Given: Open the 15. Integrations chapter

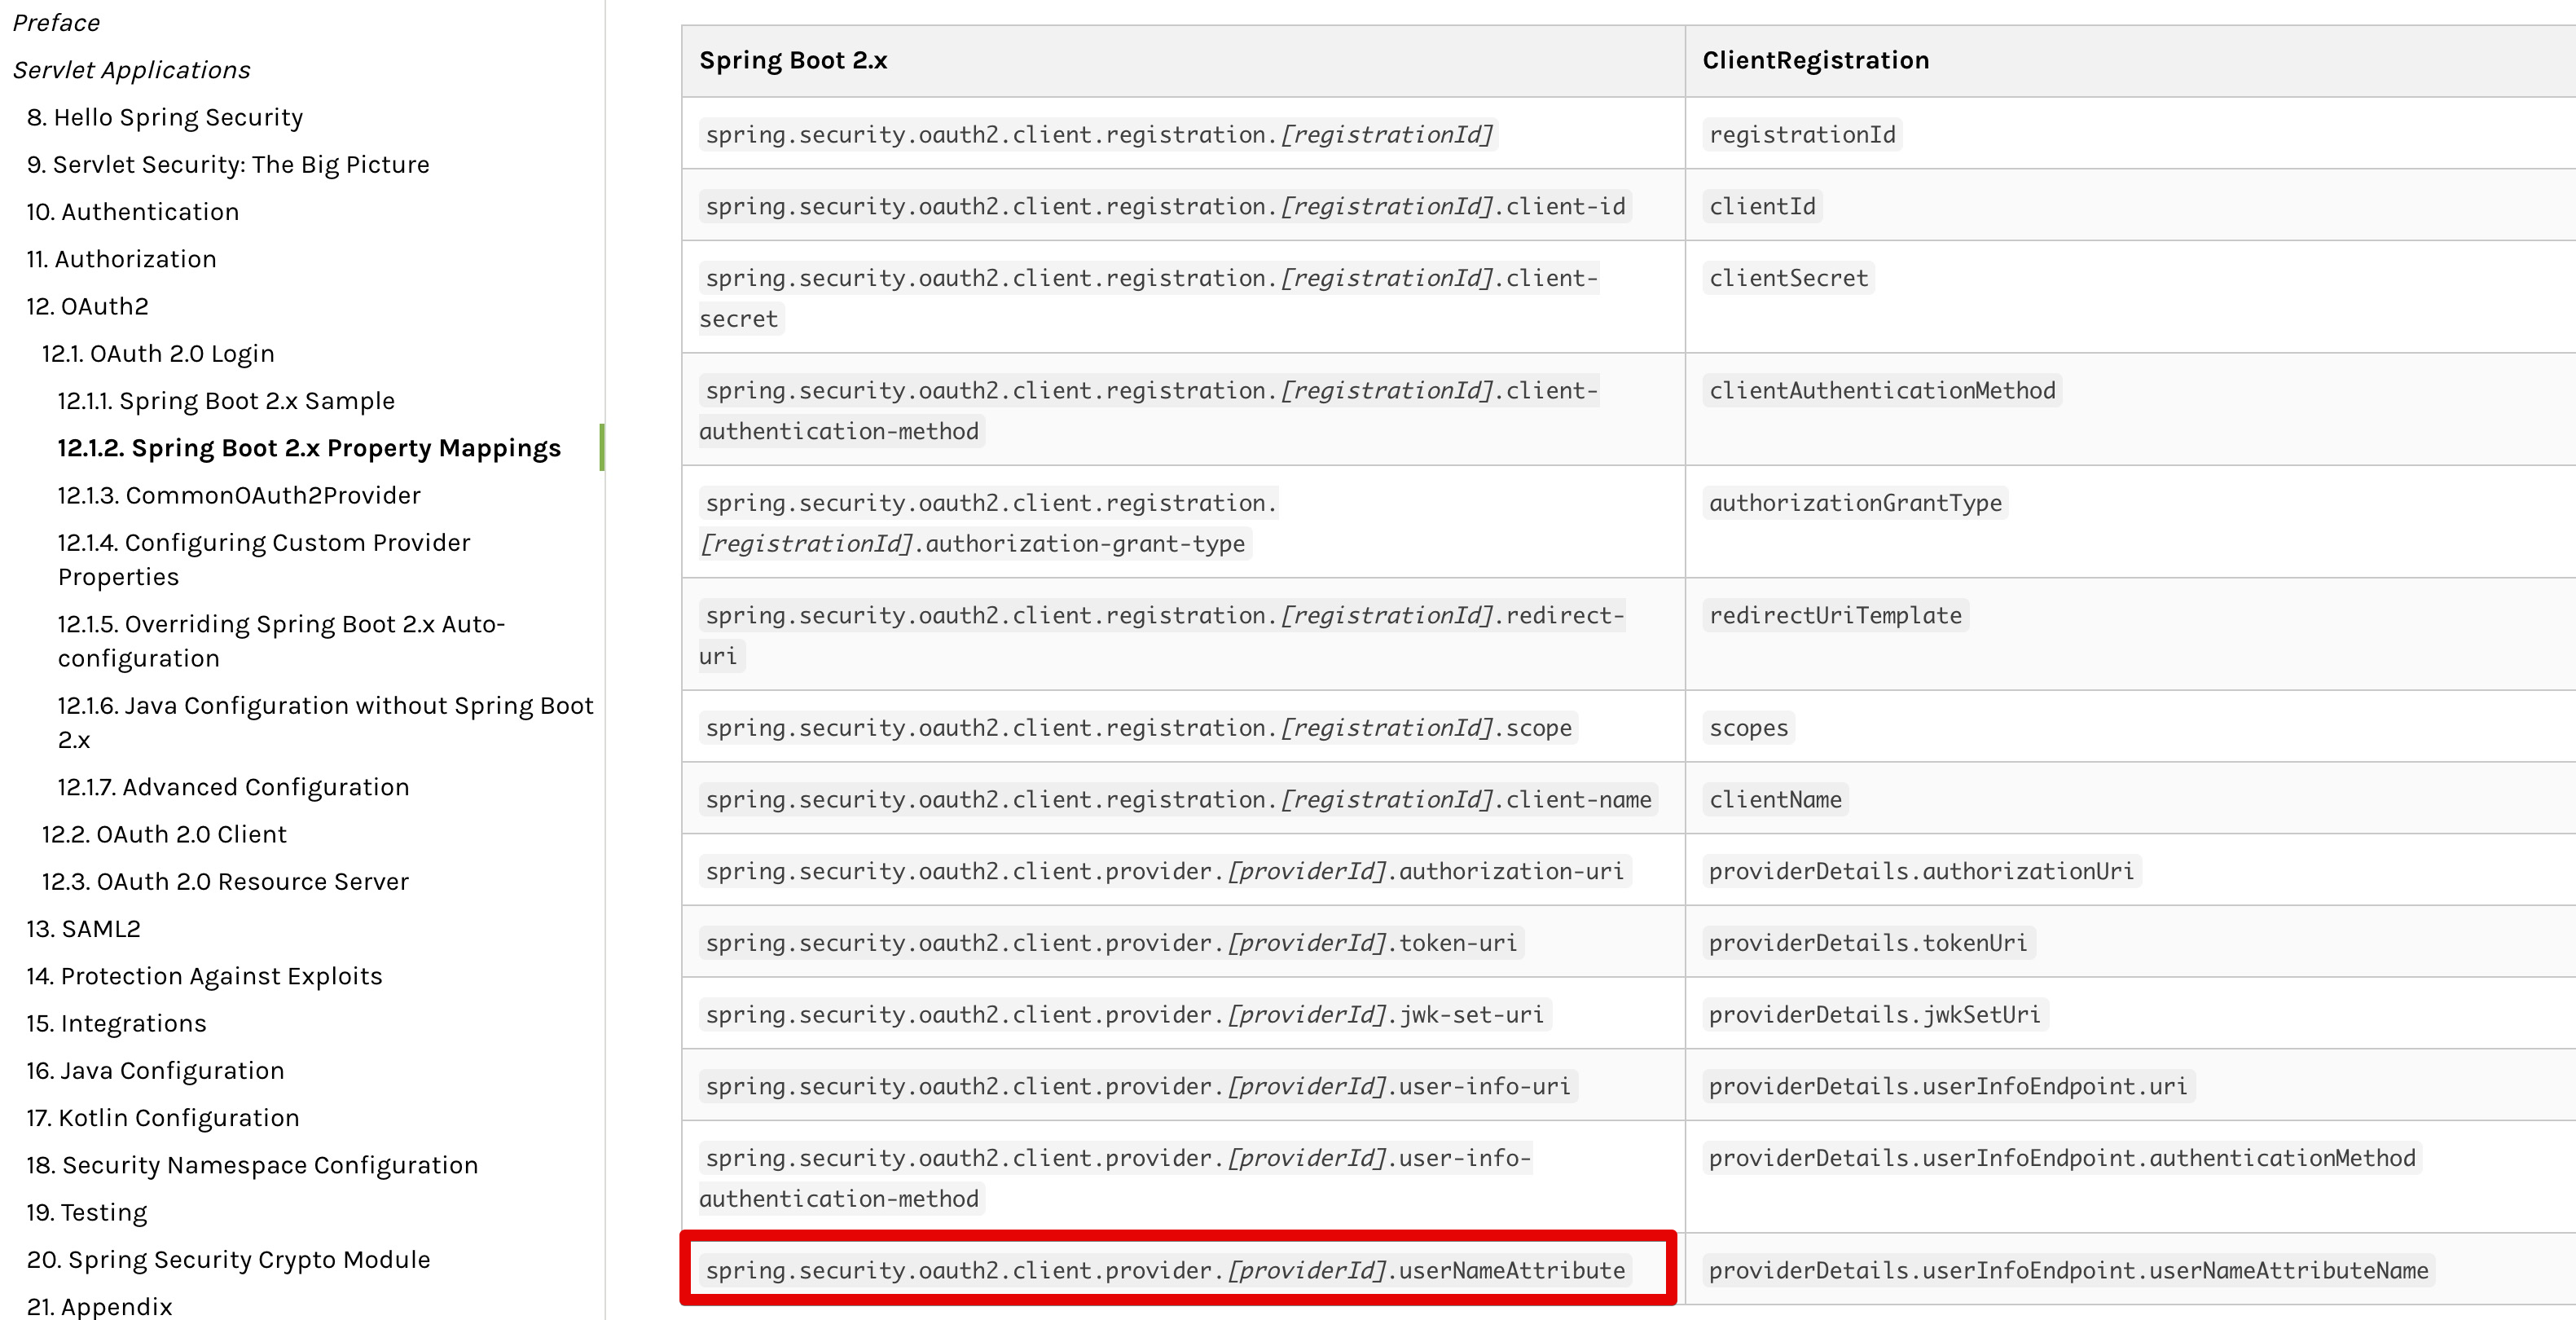Looking at the screenshot, I should [116, 1023].
